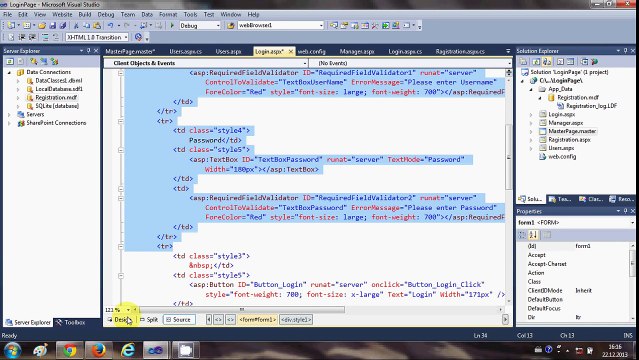639x360 pixels.
Task: Click Uncomment selected lines icon
Action: [x=56, y=37]
